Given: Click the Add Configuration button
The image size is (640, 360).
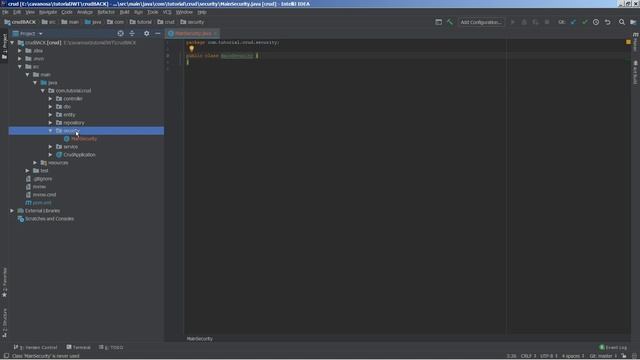Looking at the screenshot, I should (x=481, y=22).
